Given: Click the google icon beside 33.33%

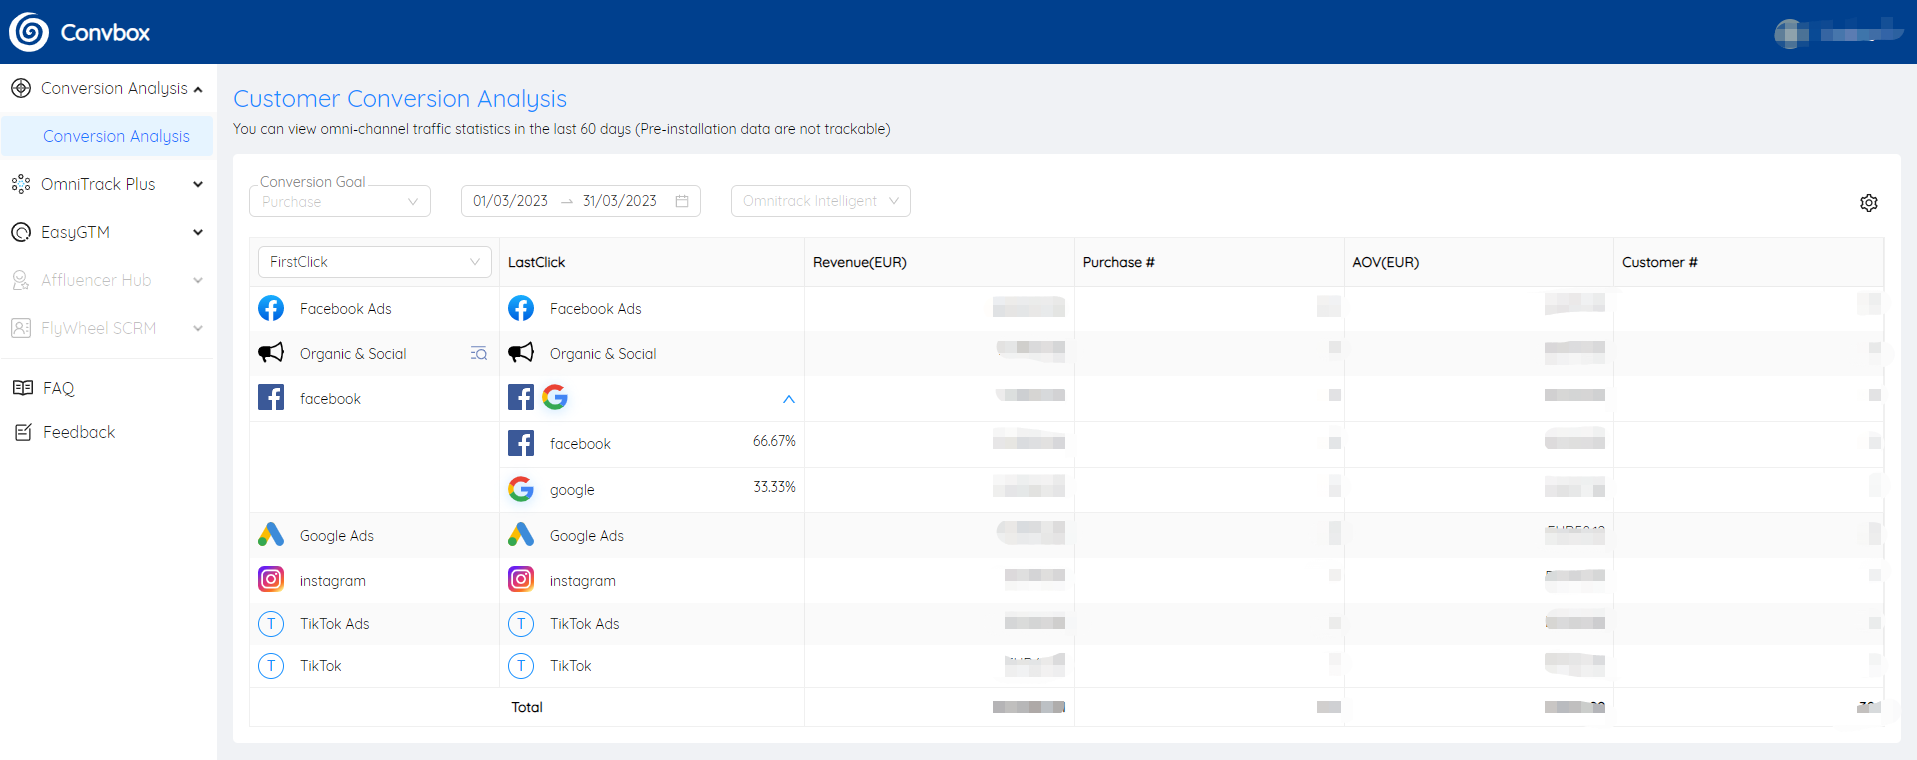Looking at the screenshot, I should pyautogui.click(x=521, y=489).
